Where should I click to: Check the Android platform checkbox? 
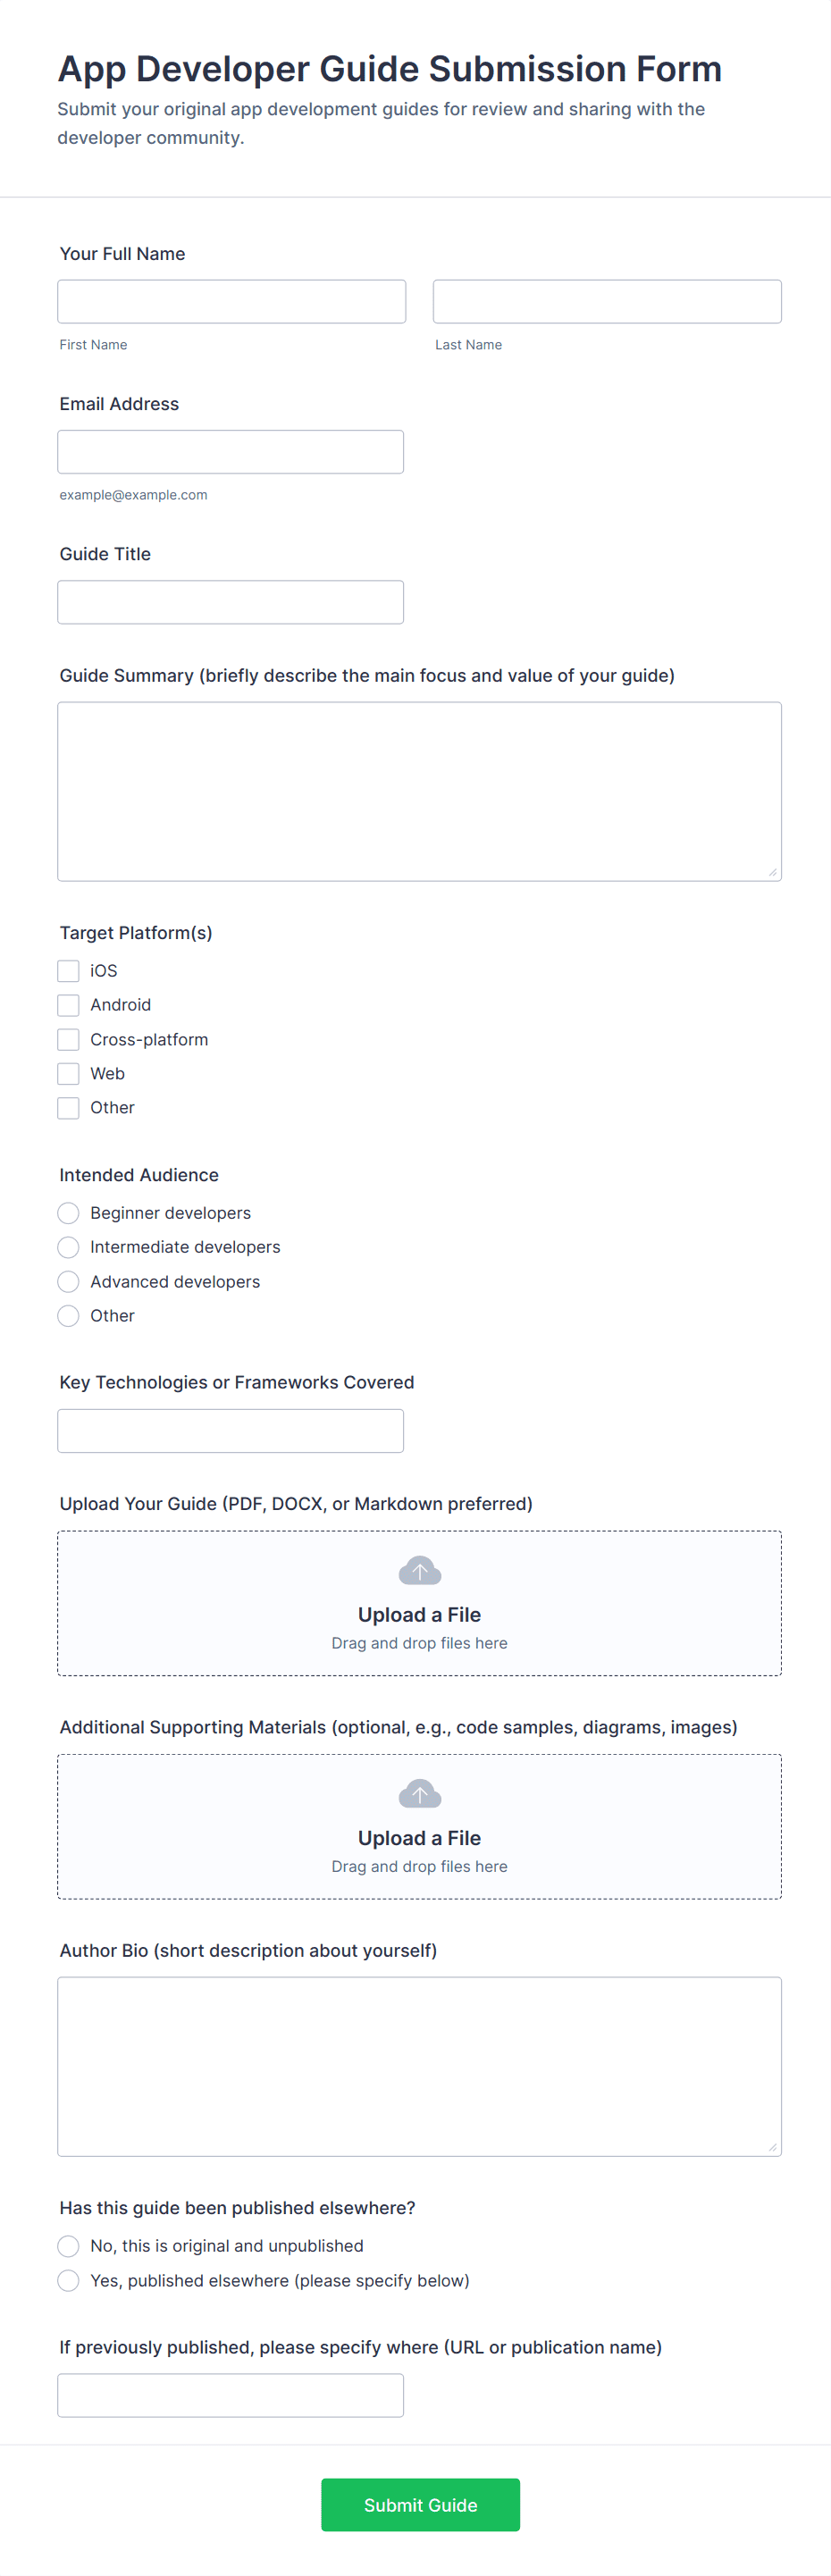click(x=68, y=1004)
